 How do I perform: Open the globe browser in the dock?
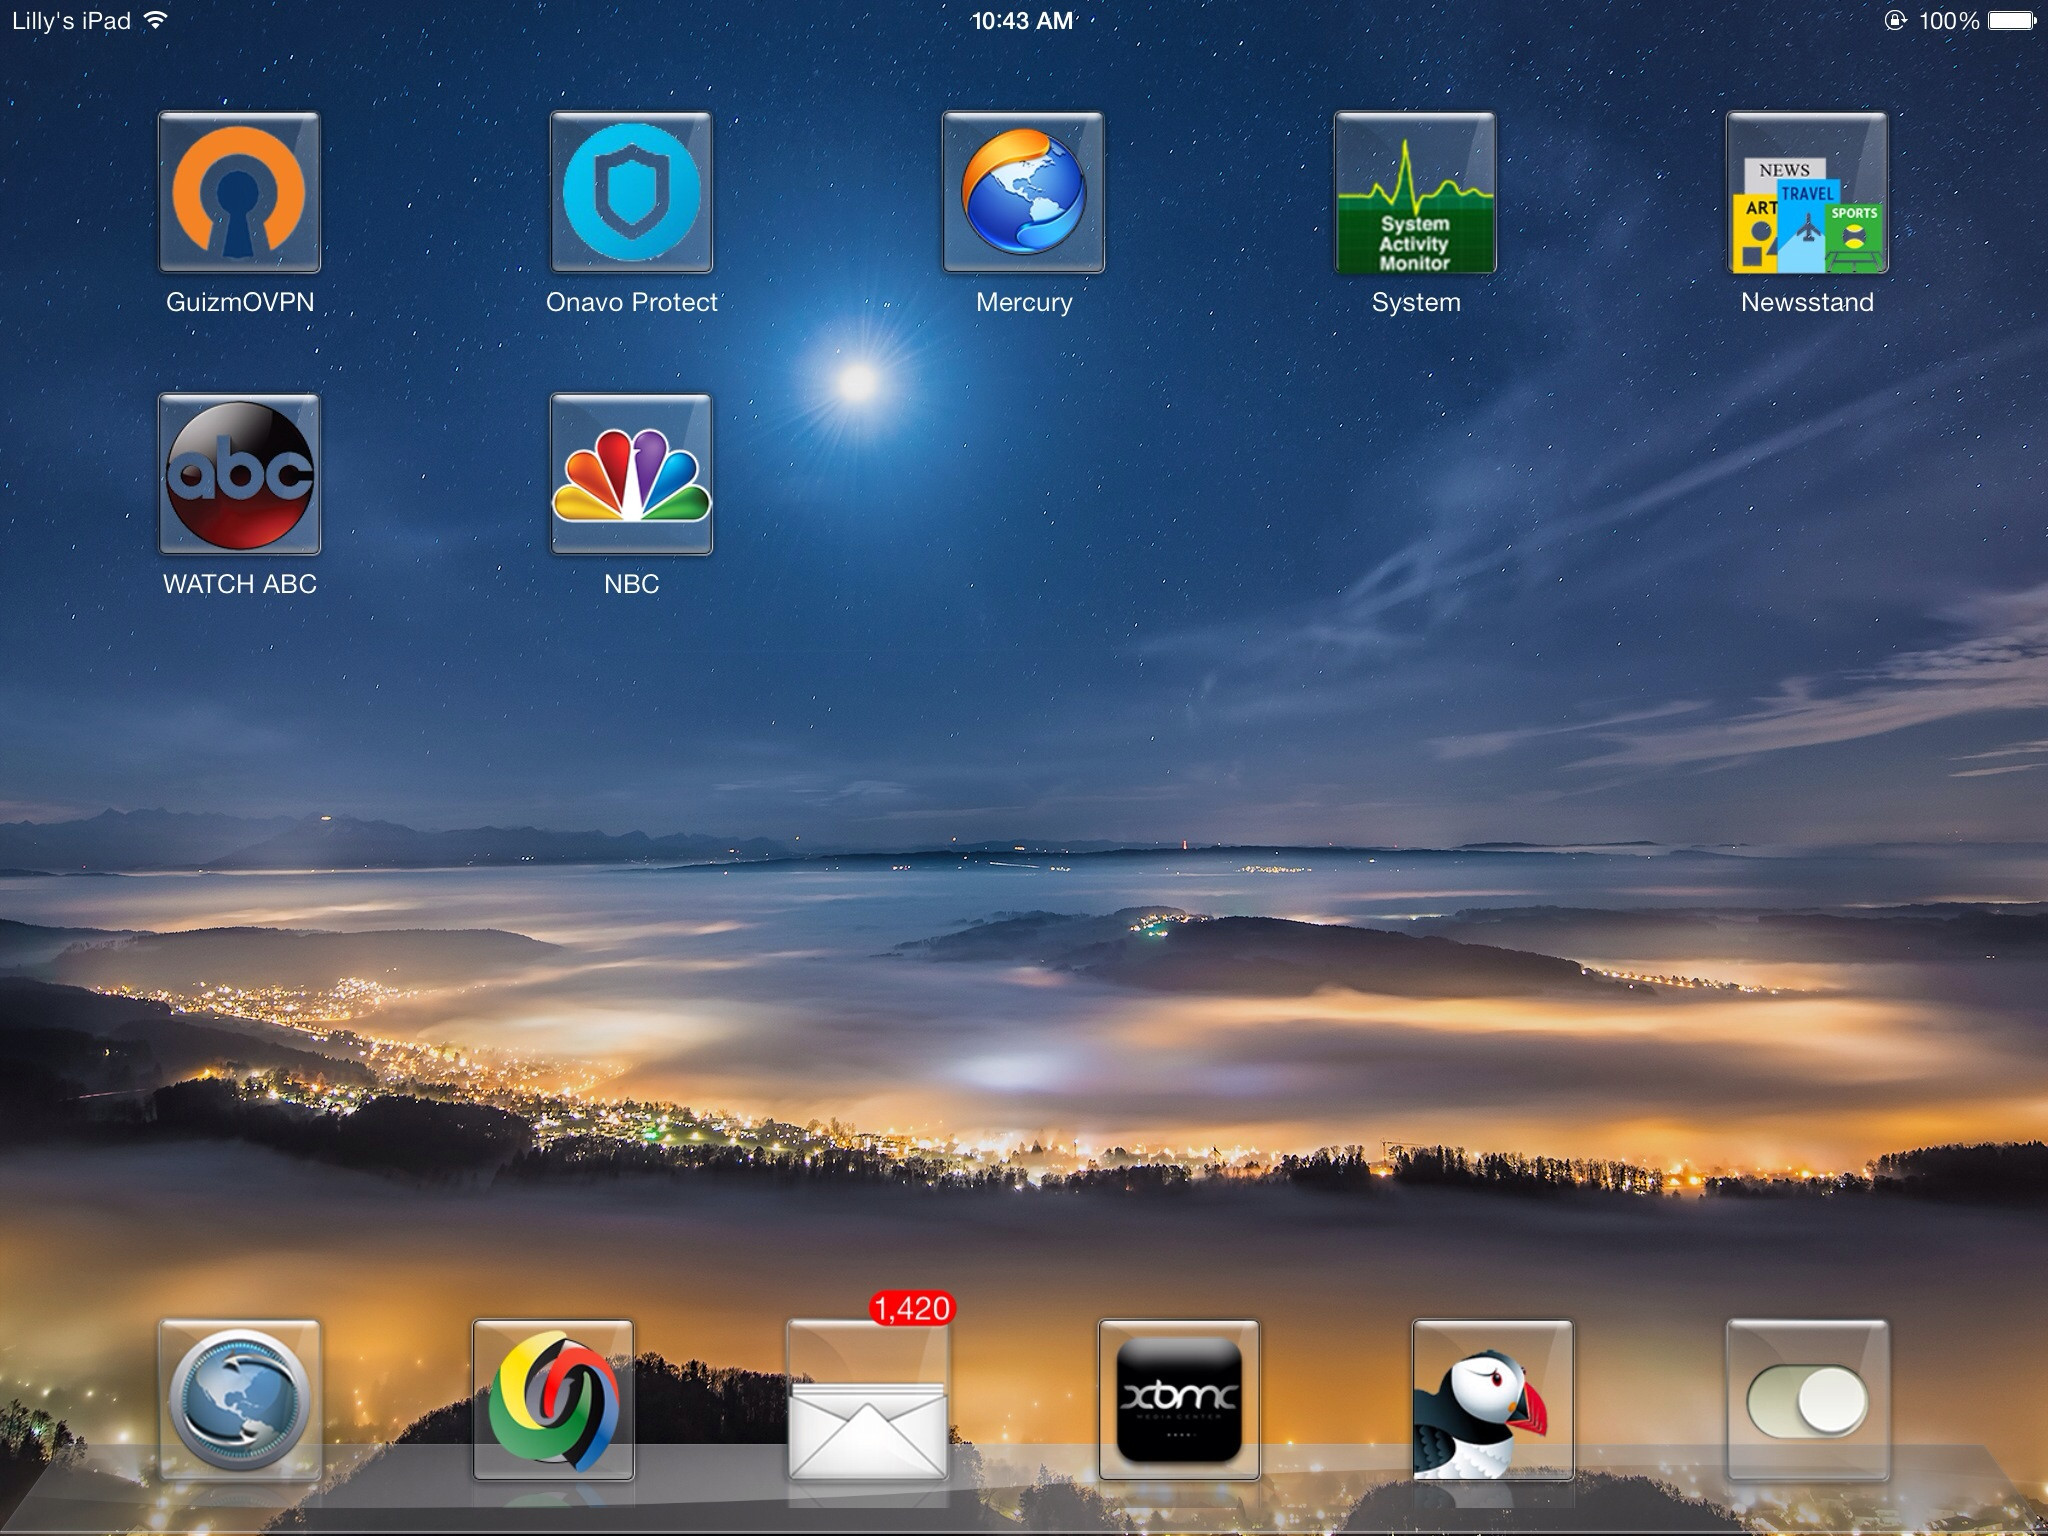(239, 1400)
